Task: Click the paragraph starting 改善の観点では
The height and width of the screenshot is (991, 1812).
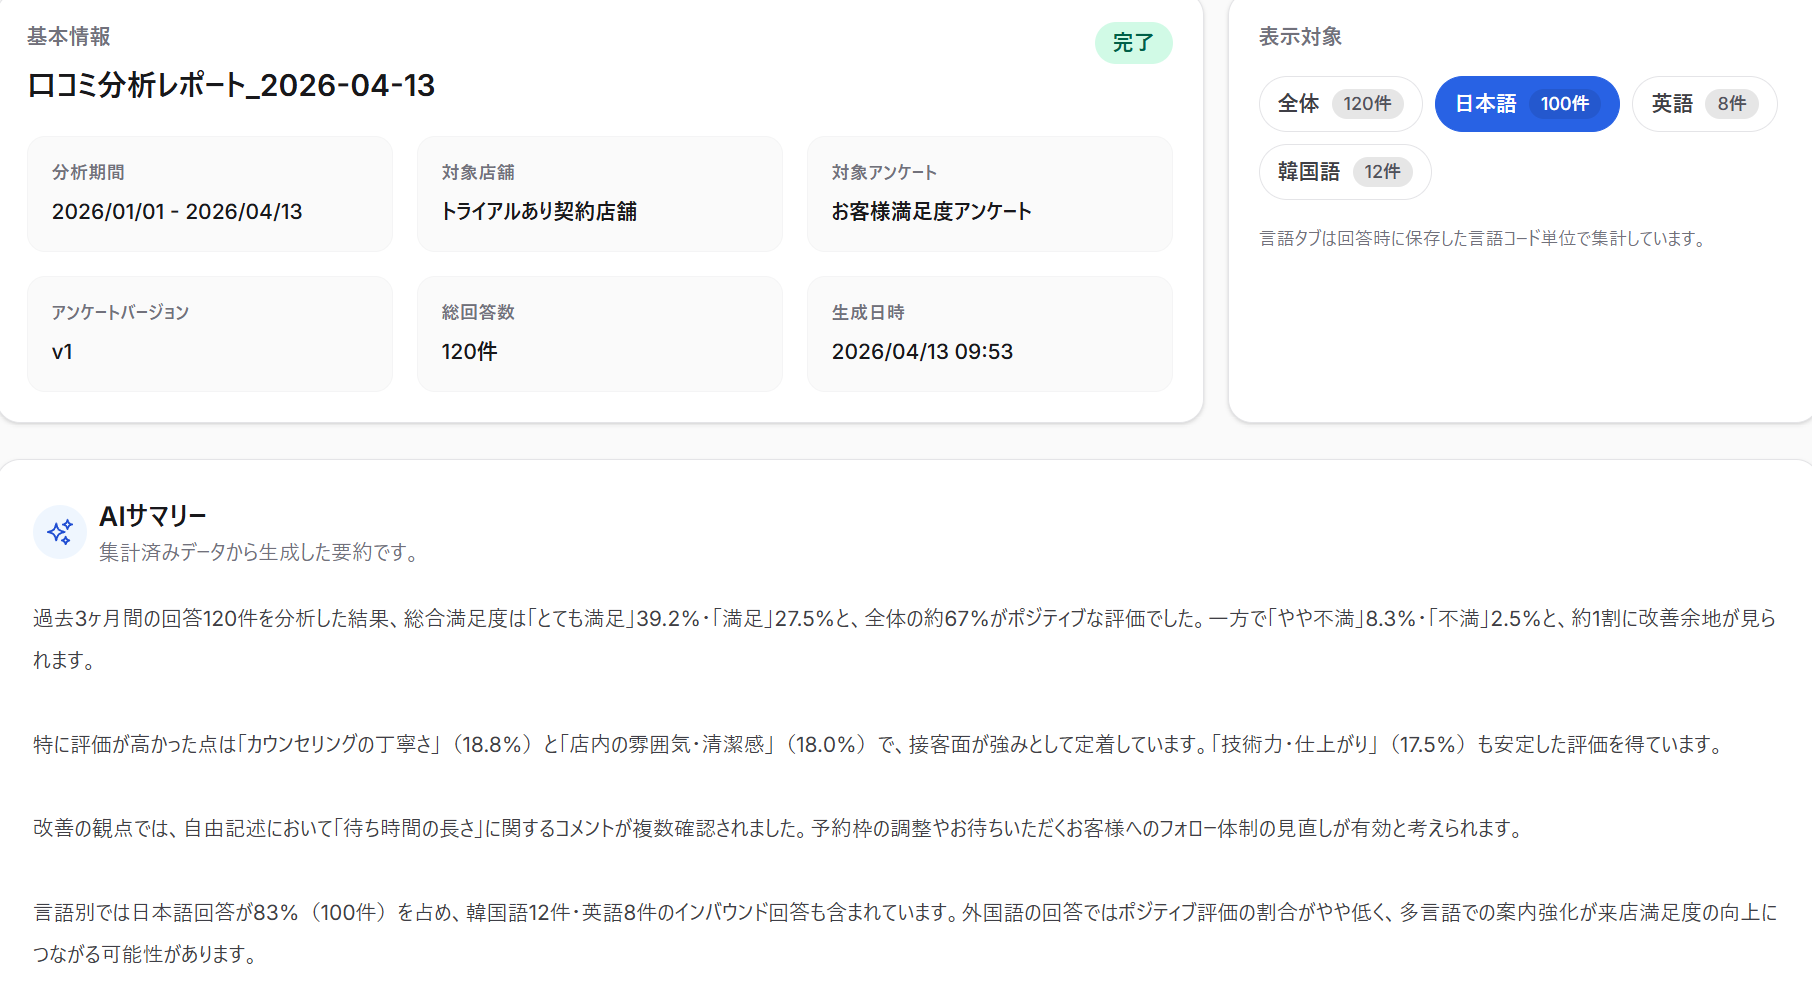Action: coord(780,828)
